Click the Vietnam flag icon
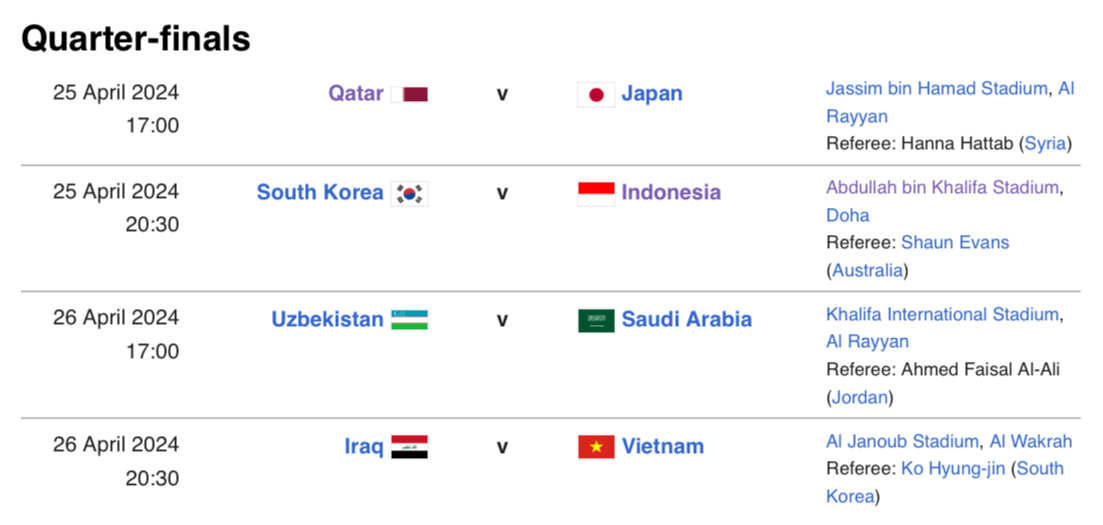This screenshot has width=1103, height=525. tap(596, 447)
